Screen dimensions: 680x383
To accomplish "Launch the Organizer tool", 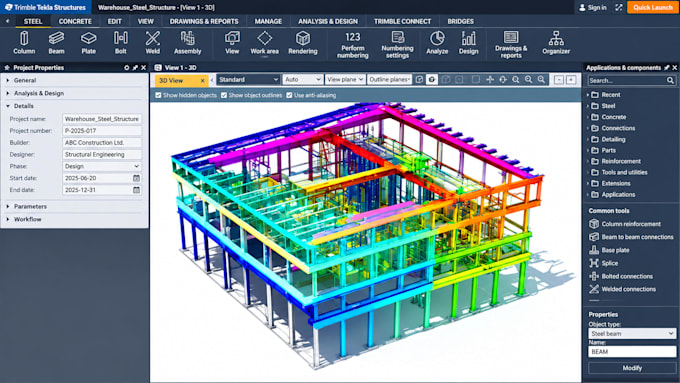I will point(556,43).
